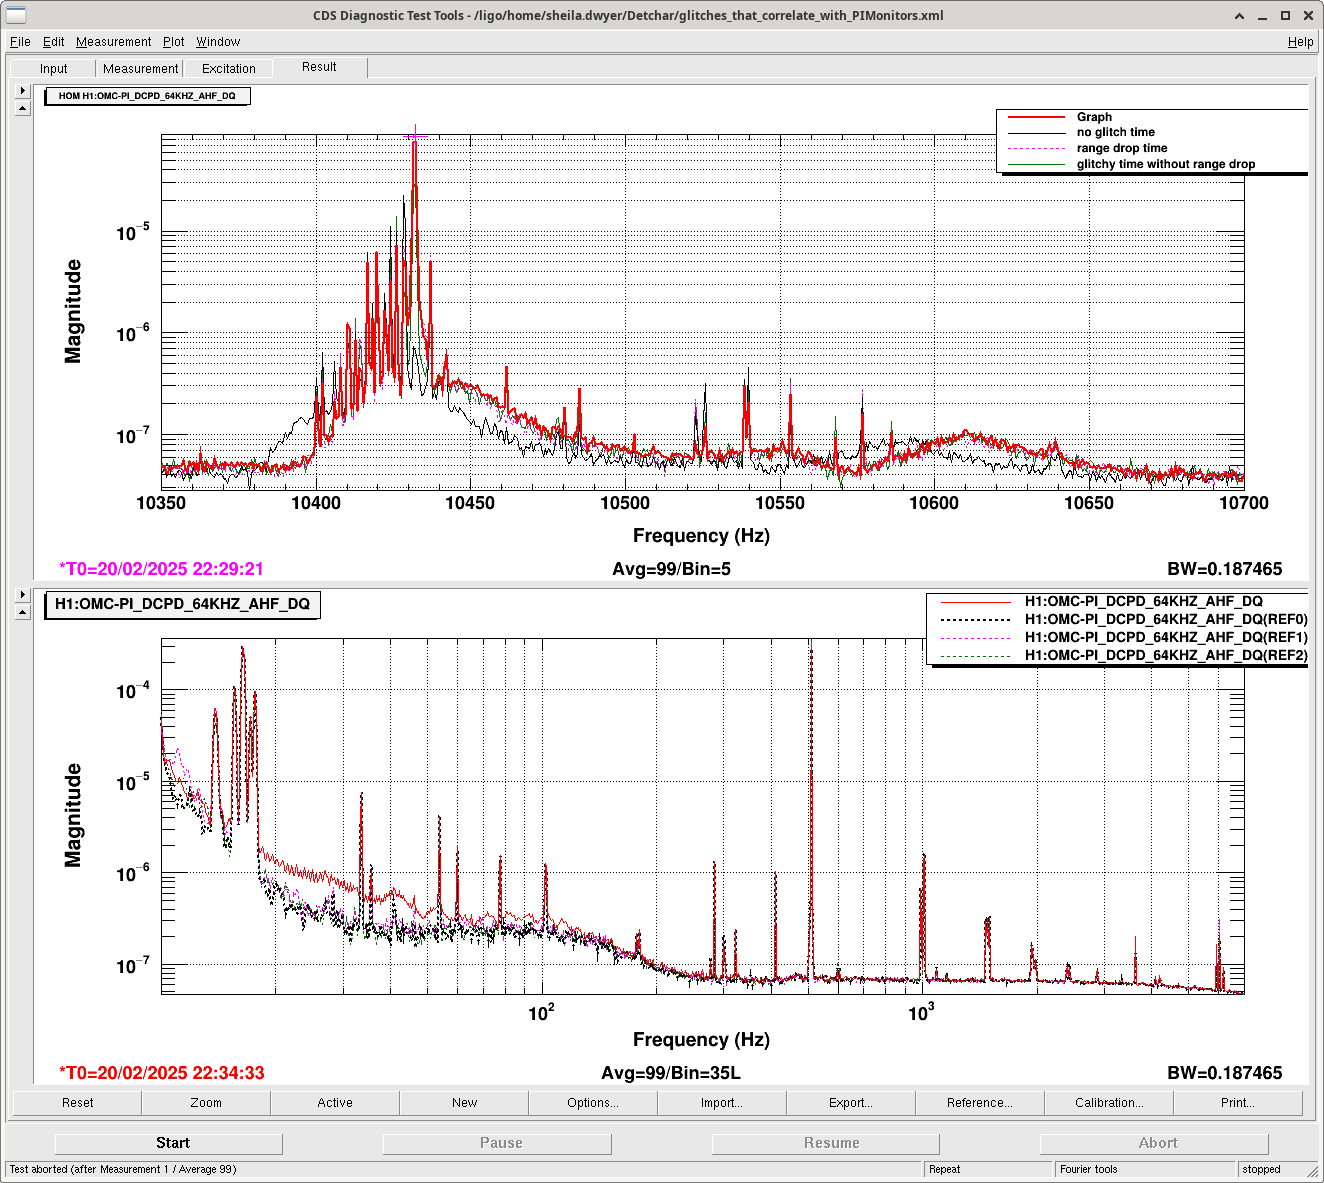Click bottom plot Frequency (Hz) axis label
Viewport: 1324px width, 1183px height.
701,1040
